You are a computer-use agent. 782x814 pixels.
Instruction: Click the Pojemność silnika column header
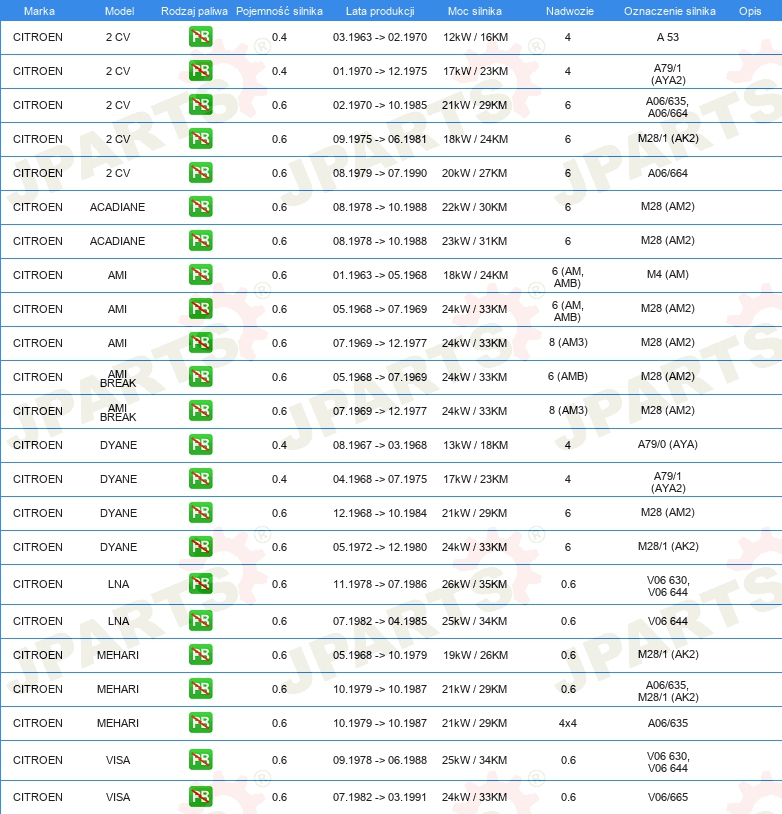279,11
